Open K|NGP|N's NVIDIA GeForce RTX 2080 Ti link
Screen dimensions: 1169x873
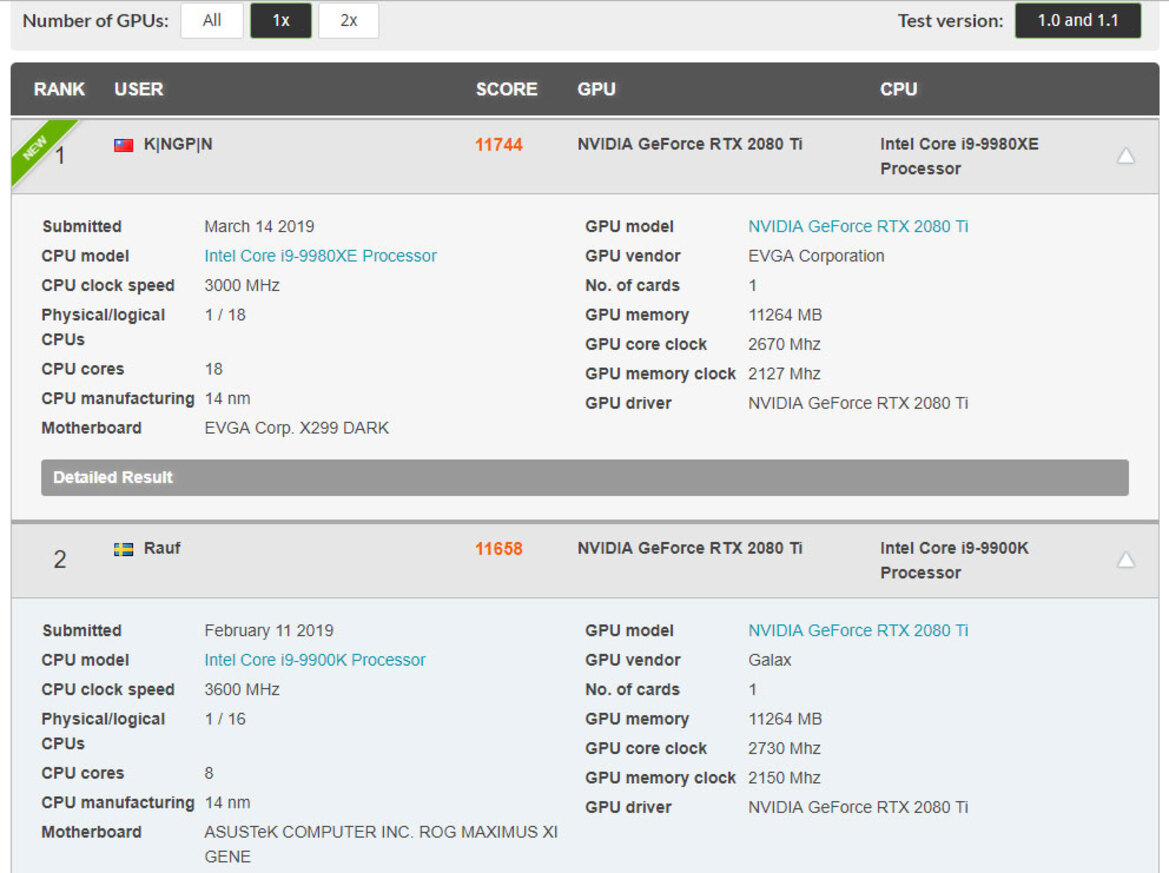click(858, 226)
